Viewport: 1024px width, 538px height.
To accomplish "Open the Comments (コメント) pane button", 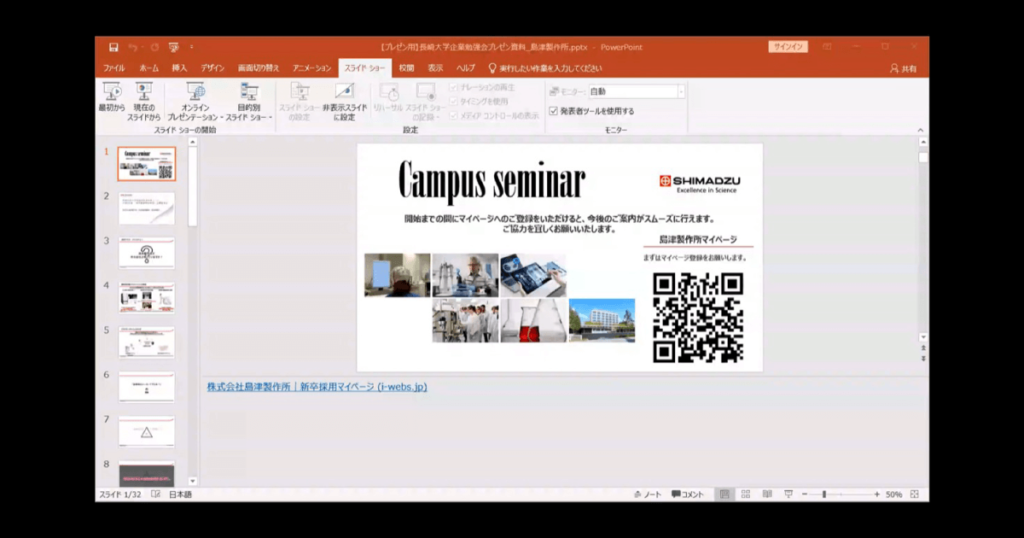I will tap(688, 494).
